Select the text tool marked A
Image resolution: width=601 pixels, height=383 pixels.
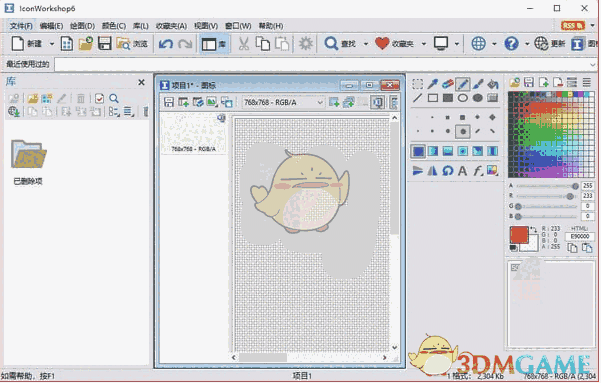(x=463, y=170)
